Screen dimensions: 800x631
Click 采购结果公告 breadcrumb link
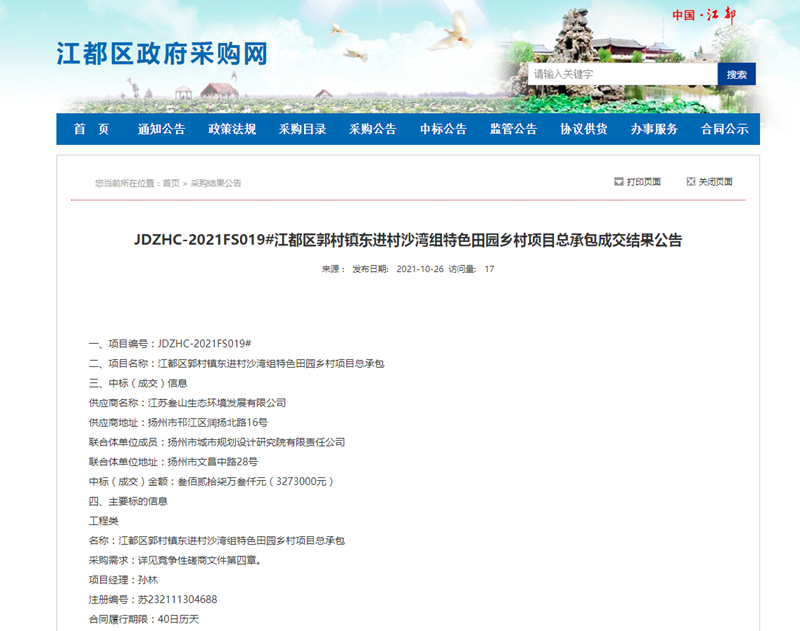[220, 182]
